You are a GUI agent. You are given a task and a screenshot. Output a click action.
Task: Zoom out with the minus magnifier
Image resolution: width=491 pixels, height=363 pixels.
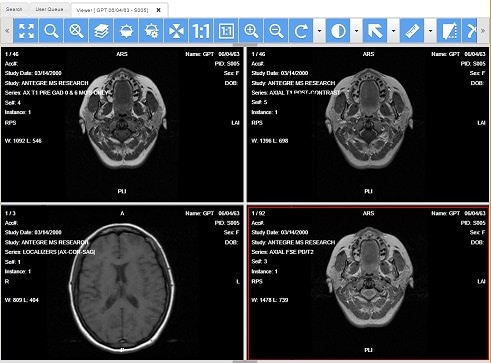[x=276, y=31]
